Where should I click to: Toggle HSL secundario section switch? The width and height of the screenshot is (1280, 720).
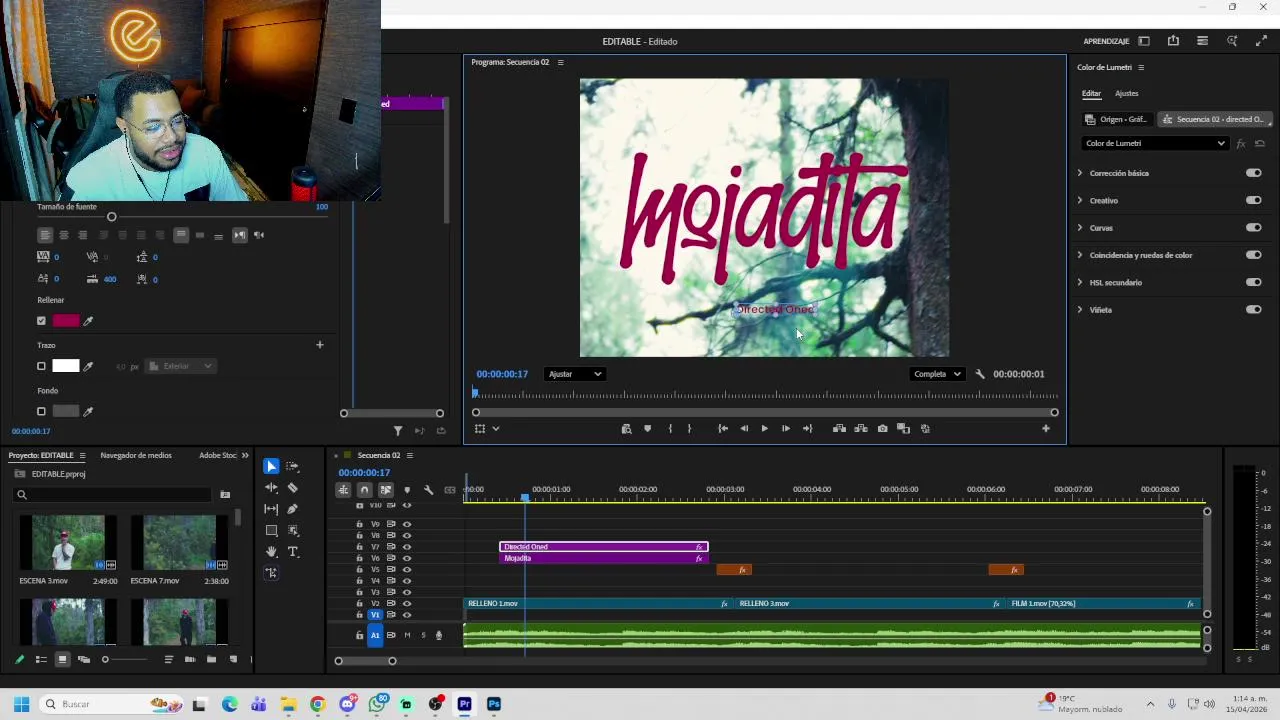1254,282
